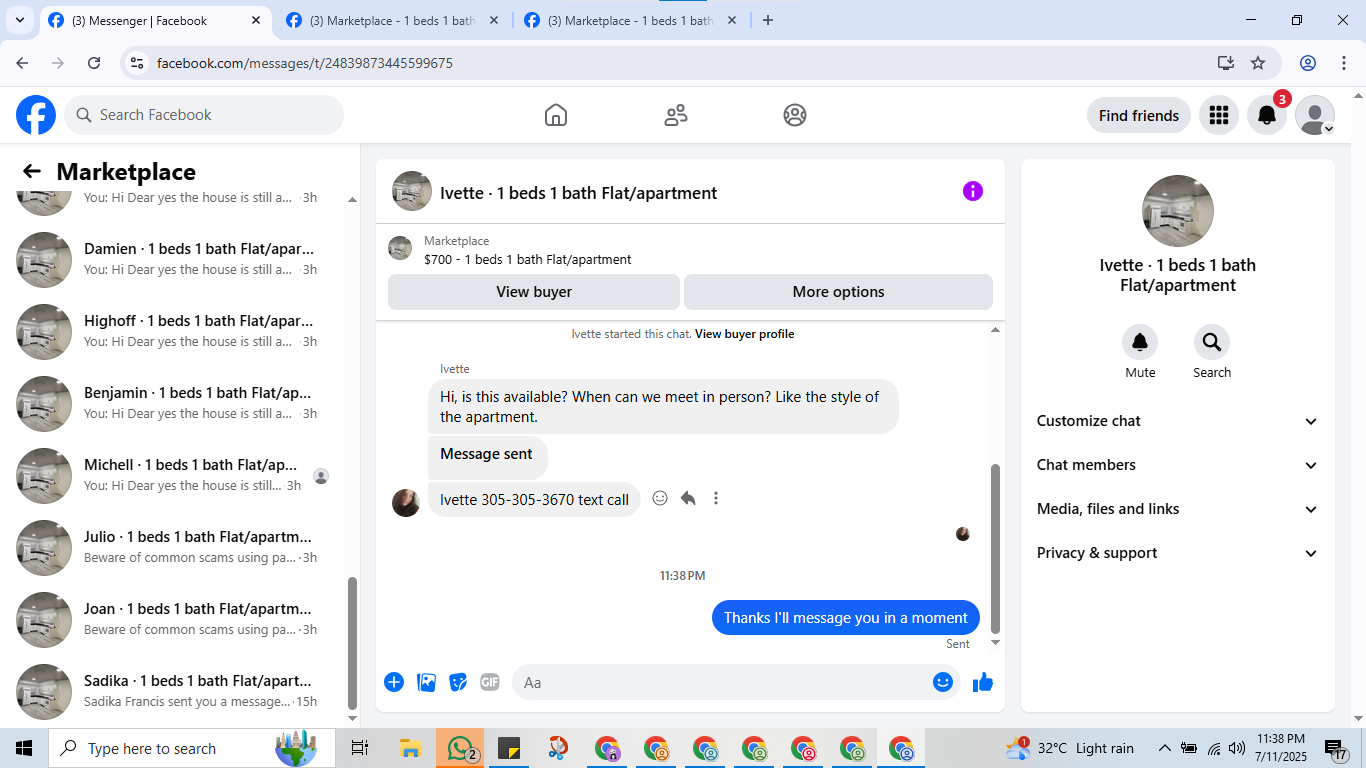This screenshot has height=768, width=1366.
Task: Open File Explorer from the taskbar
Action: coord(410,748)
